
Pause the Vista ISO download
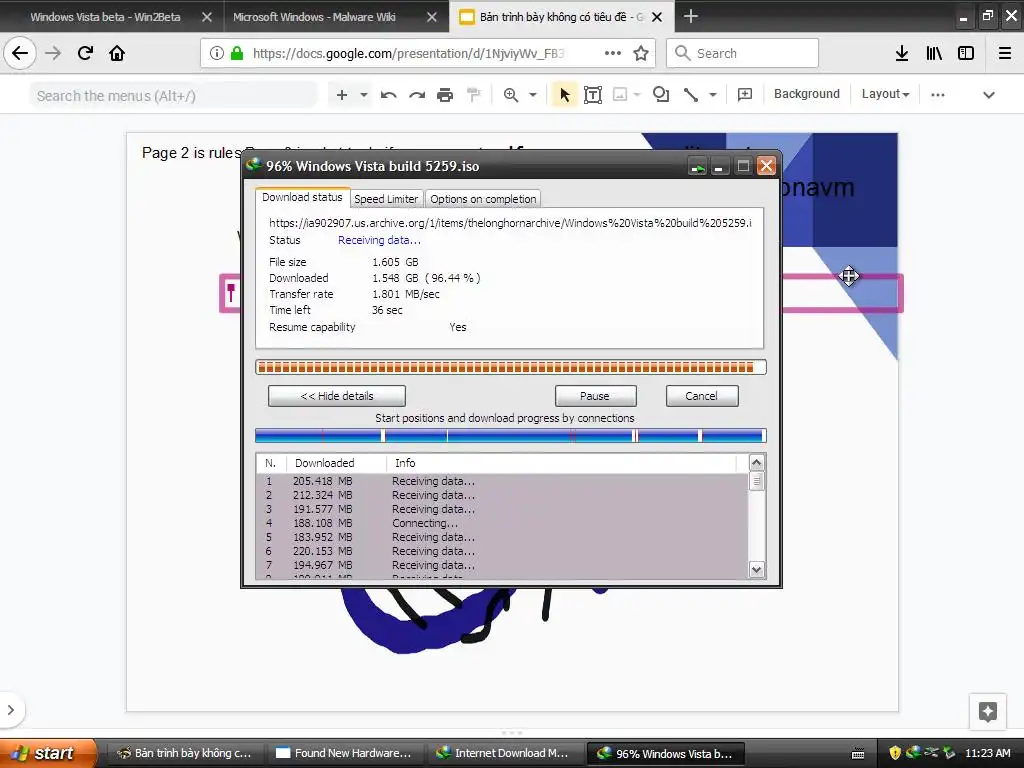point(595,396)
